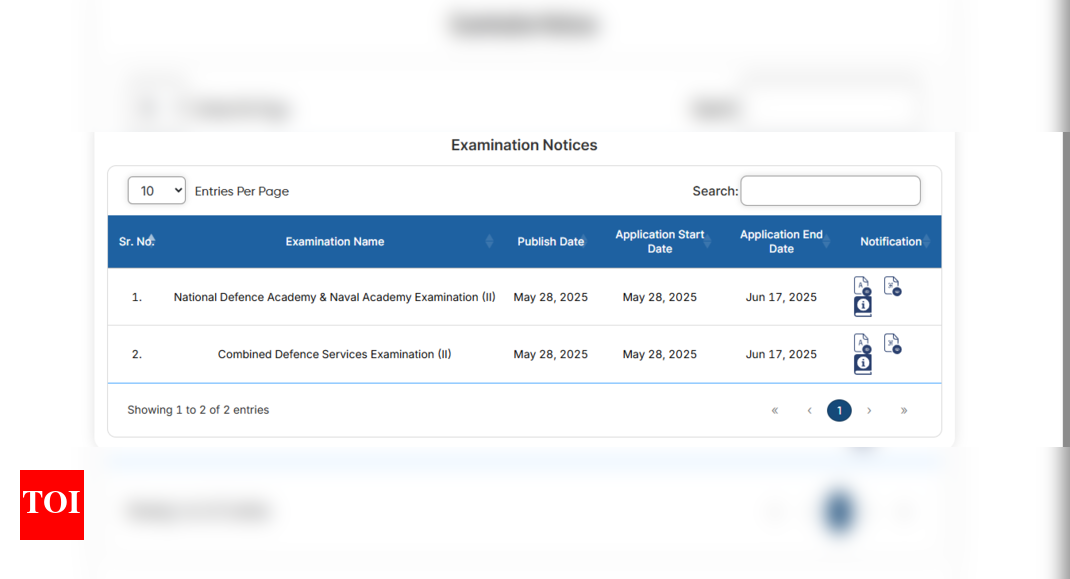Sort by Publish Date column header
Screen dimensions: 1070x579
tap(550, 241)
